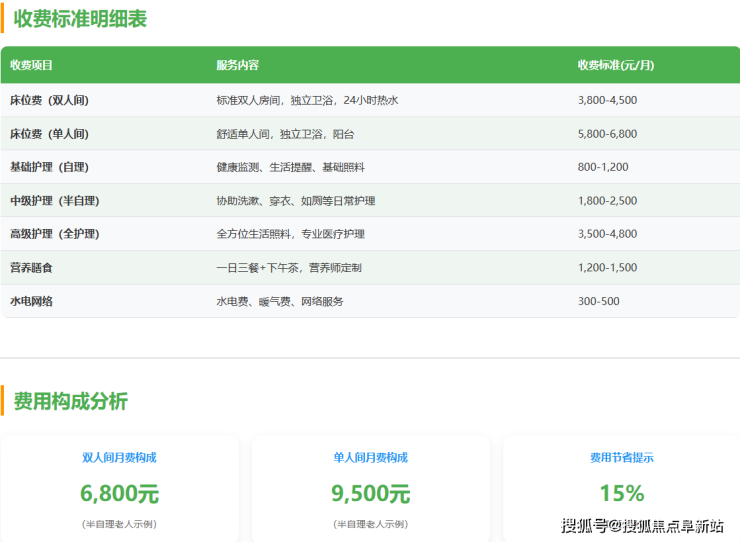Click the 6,800元 amount figure
740x542 pixels.
pos(119,493)
